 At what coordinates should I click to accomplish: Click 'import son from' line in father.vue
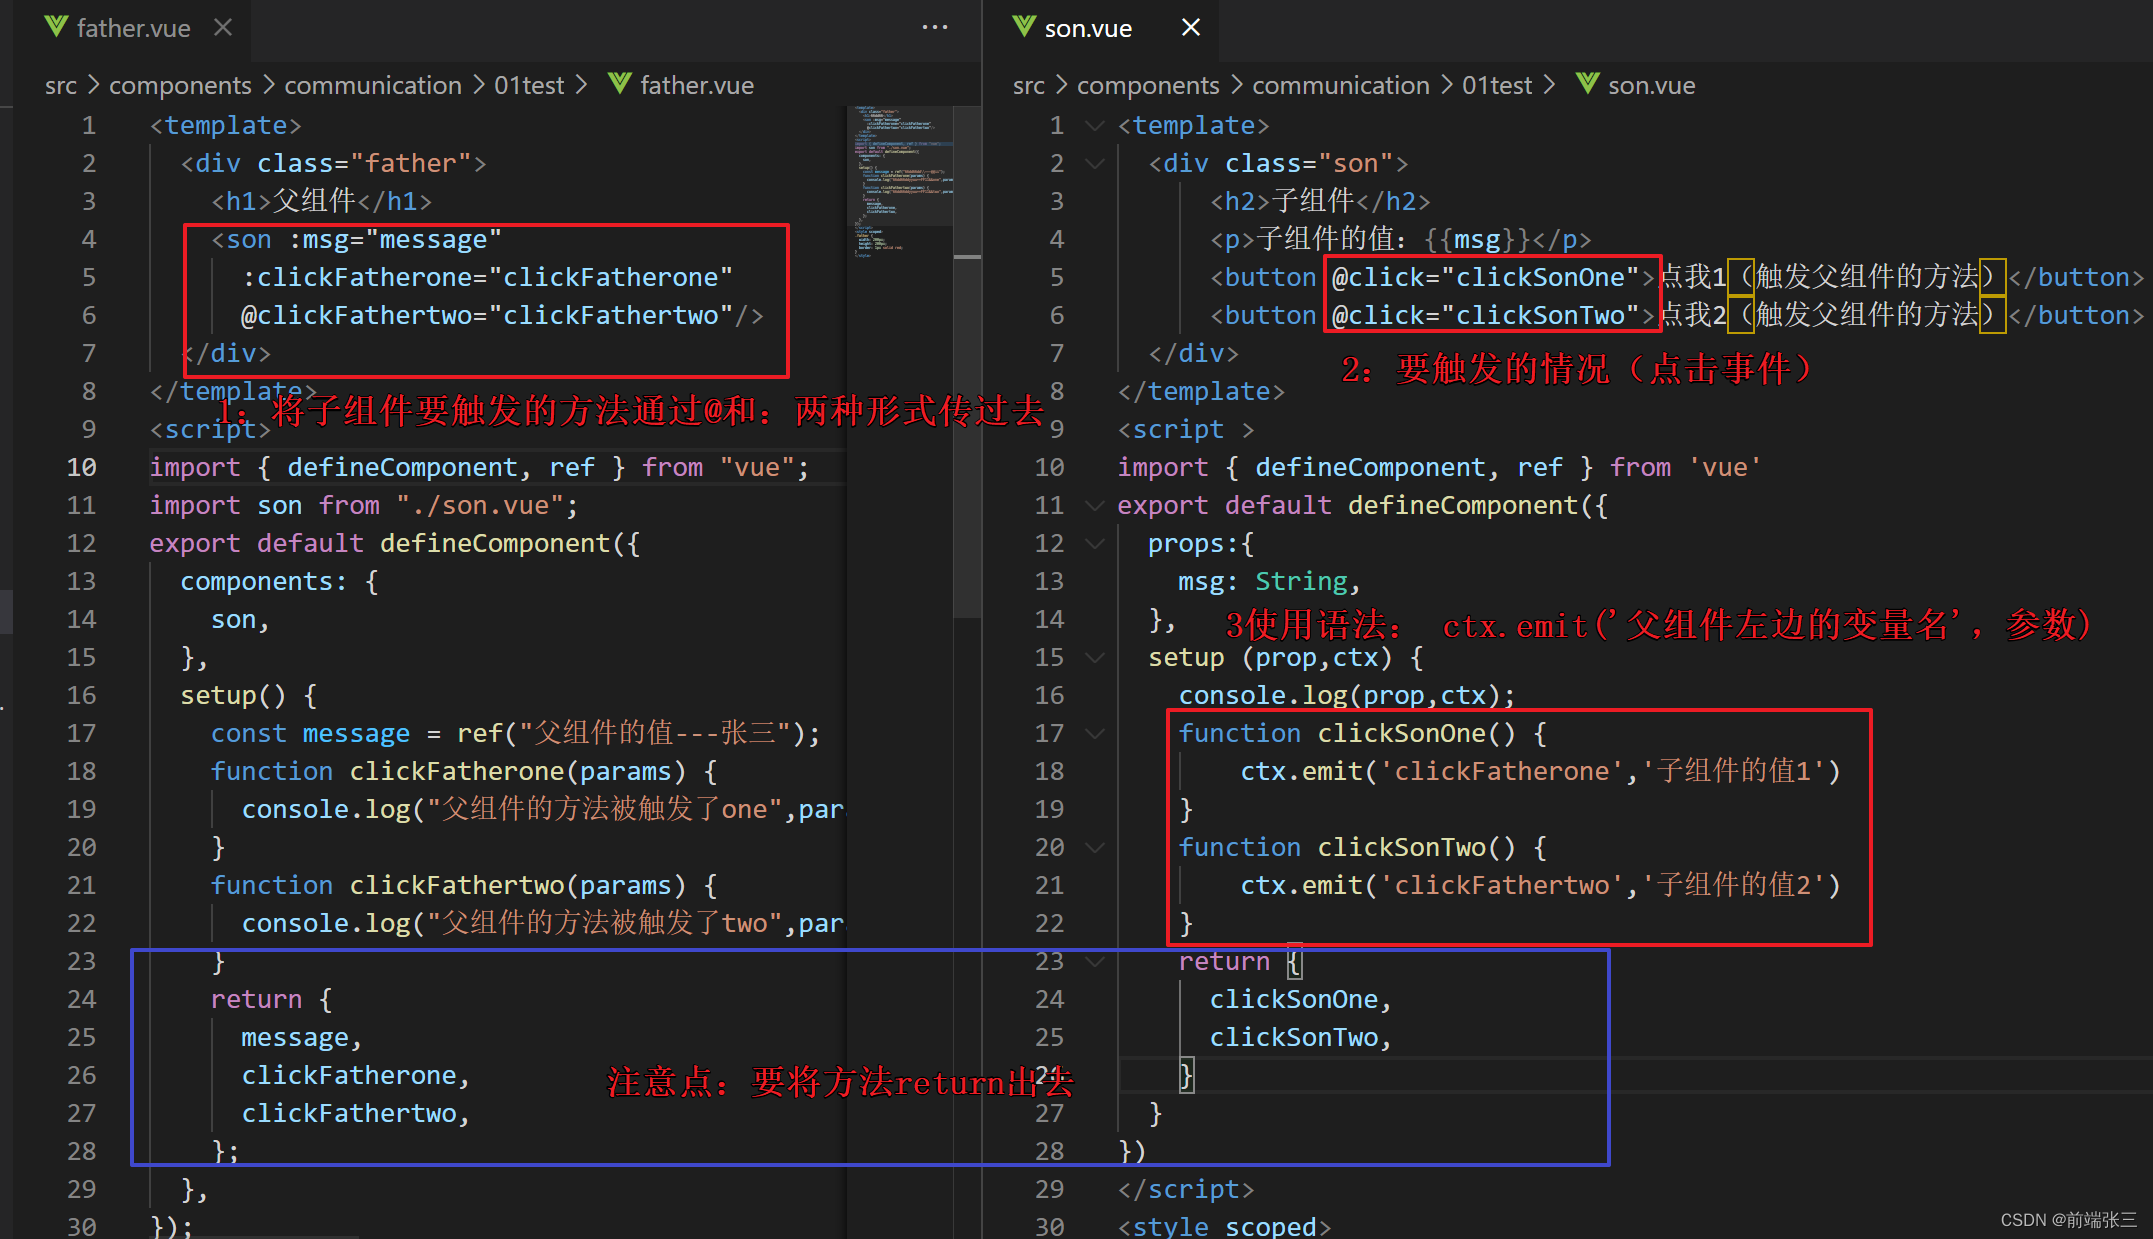point(364,505)
